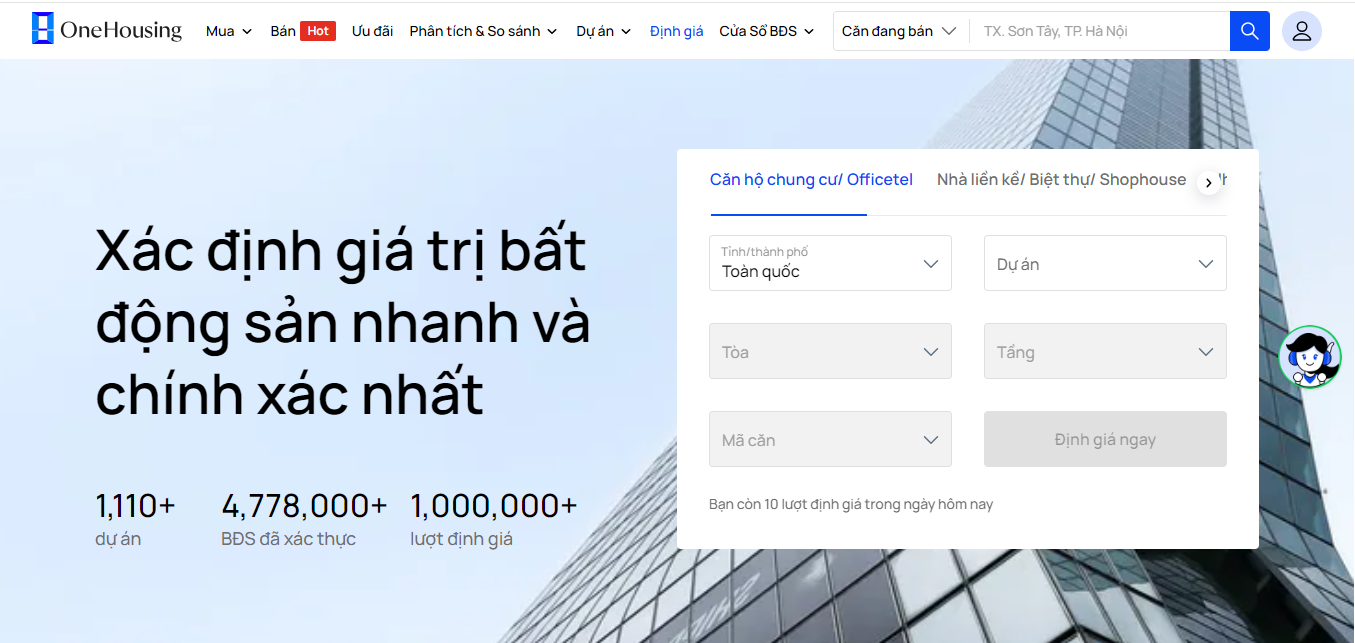This screenshot has width=1355, height=643.
Task: Open the Căn đang bán dropdown
Action: coord(899,31)
